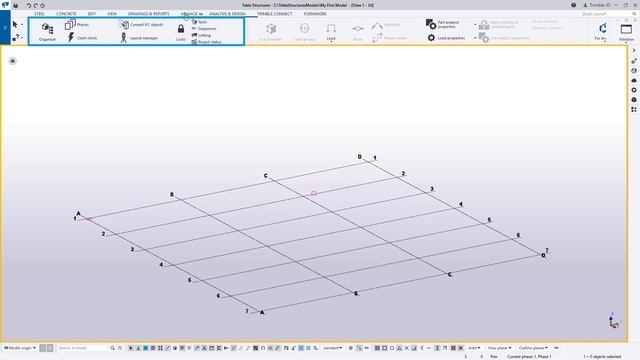This screenshot has height=360, width=640.
Task: Open the standard selection filter dropdown
Action: coord(332,348)
